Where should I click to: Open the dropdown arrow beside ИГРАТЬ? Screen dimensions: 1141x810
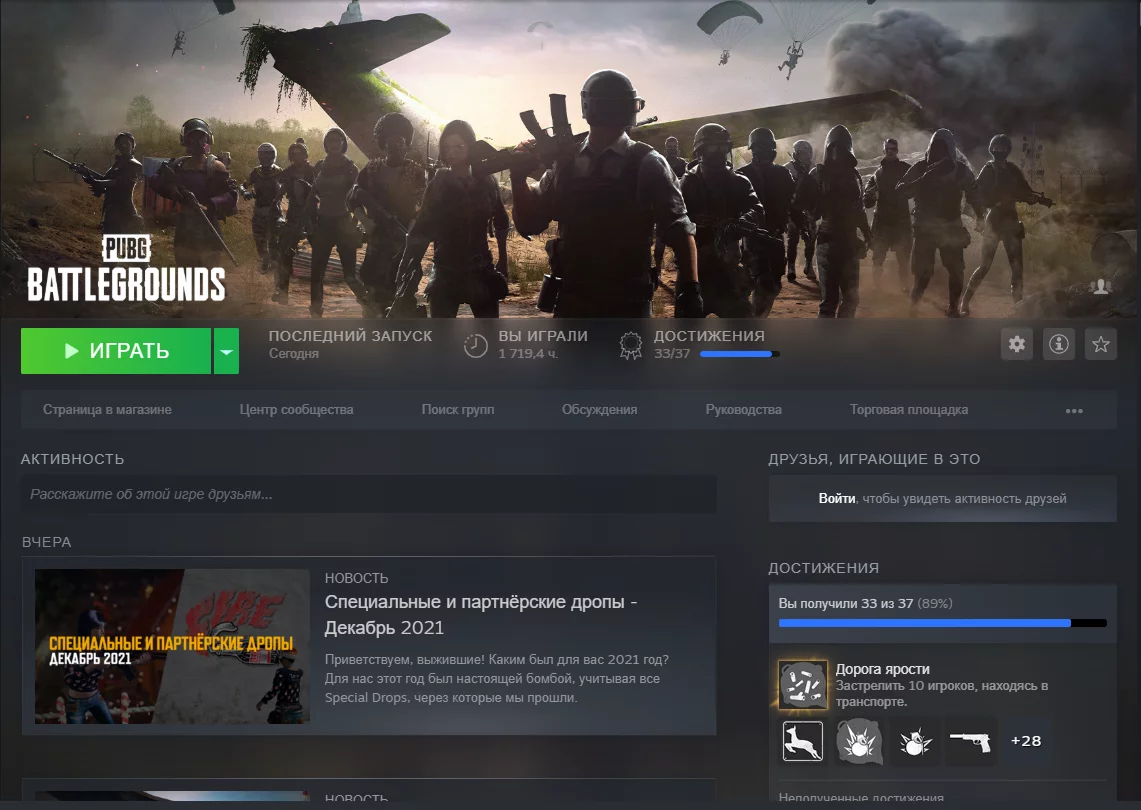(226, 351)
